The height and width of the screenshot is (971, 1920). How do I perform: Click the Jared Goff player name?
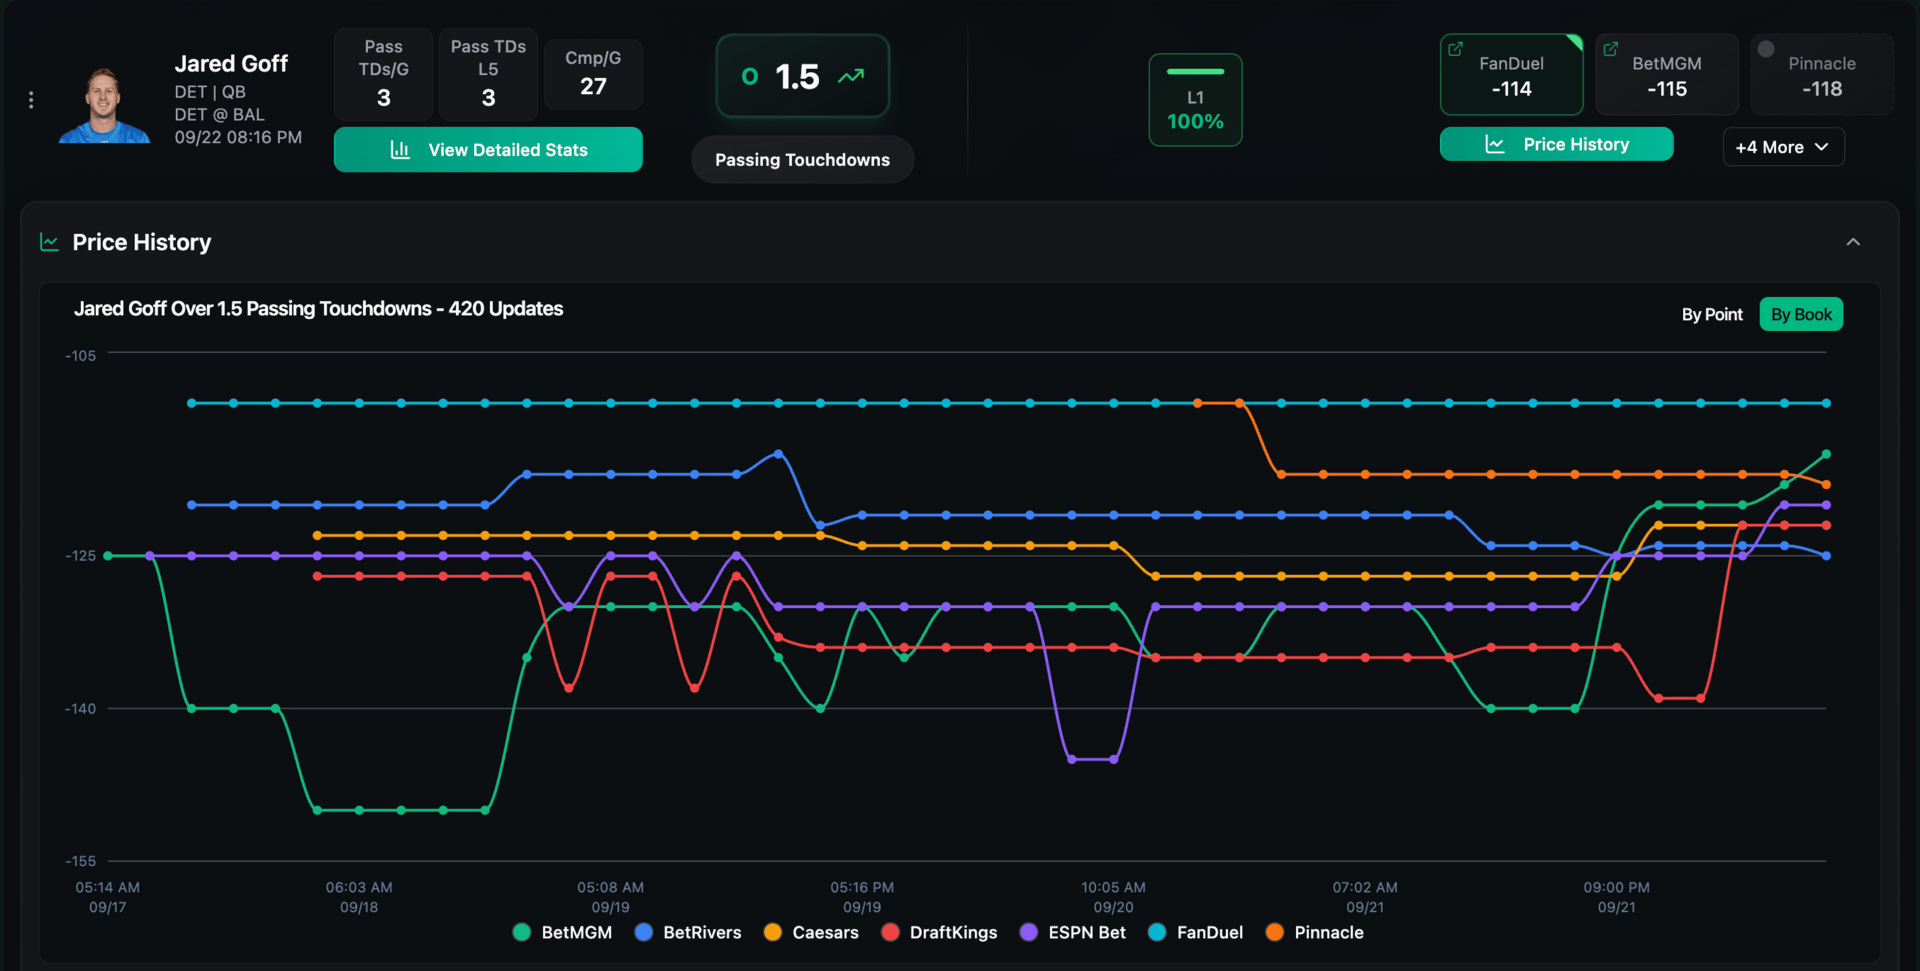point(231,64)
